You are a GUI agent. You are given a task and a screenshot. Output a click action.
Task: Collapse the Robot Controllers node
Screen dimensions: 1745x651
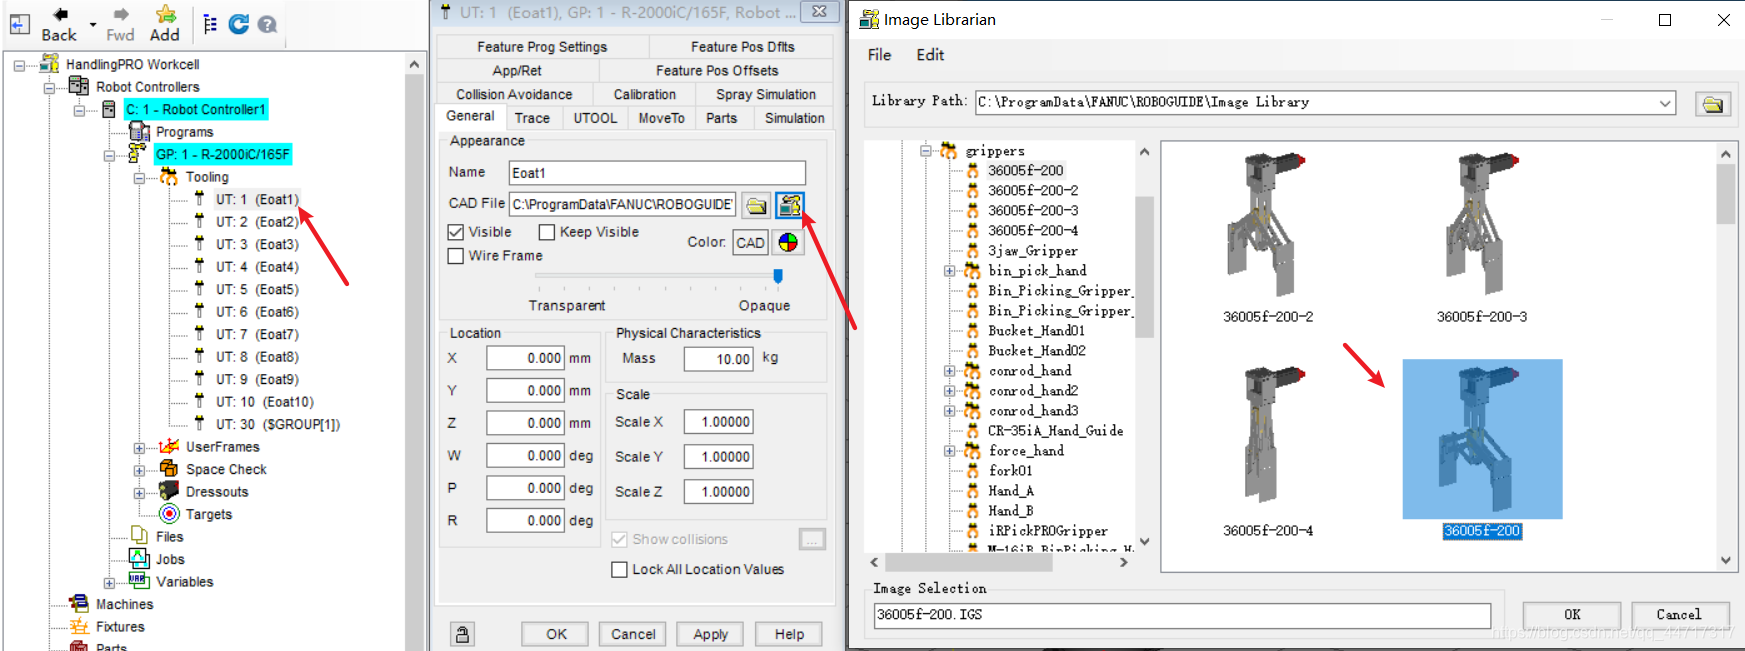(x=49, y=87)
